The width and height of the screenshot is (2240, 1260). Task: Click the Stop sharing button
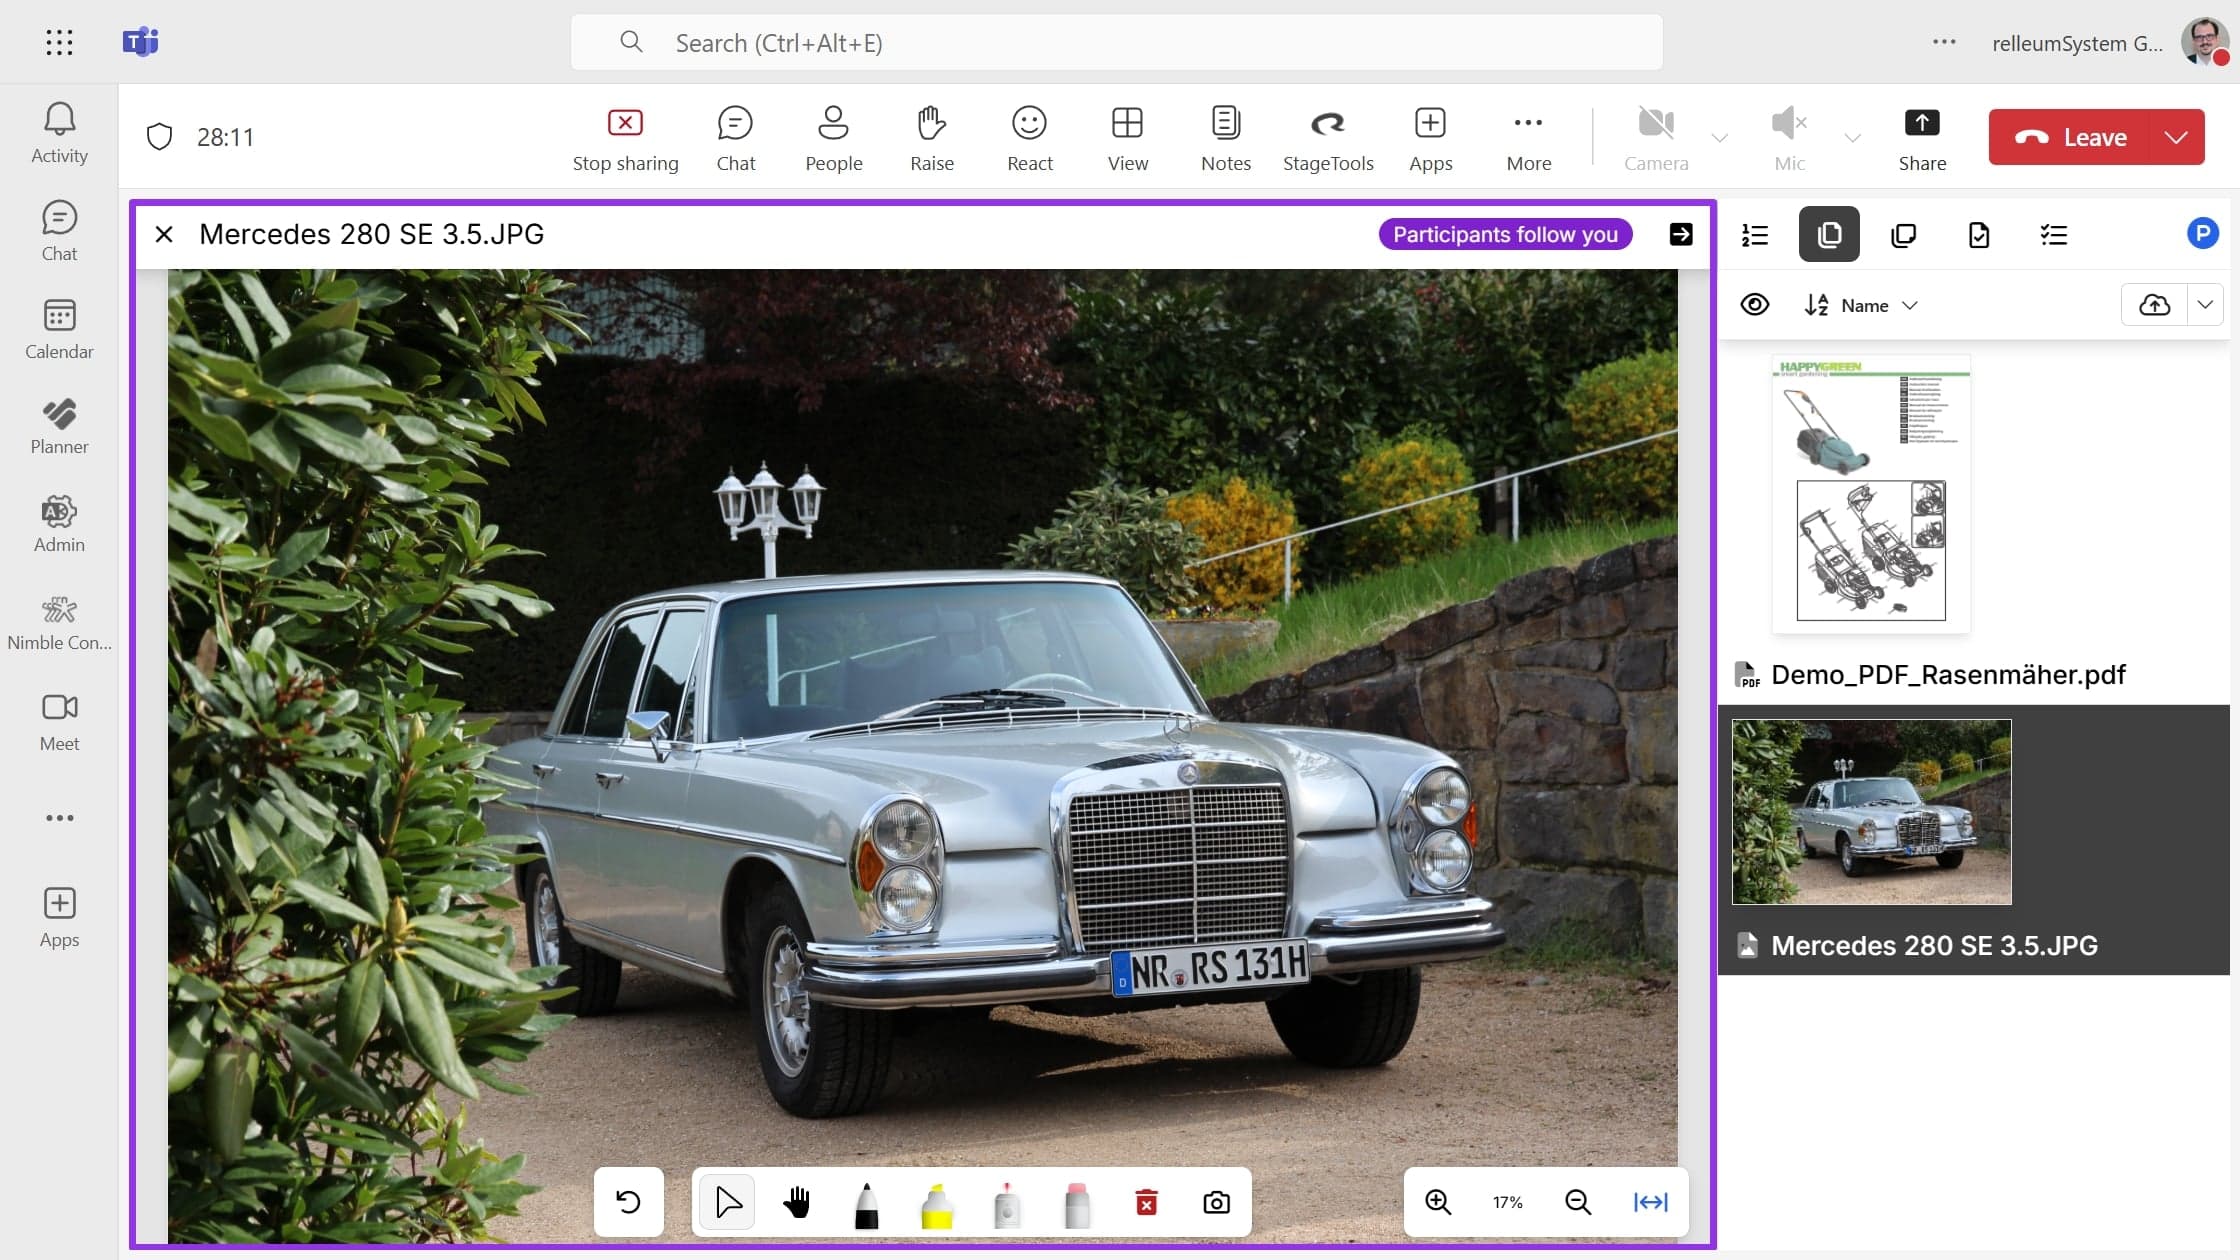tap(625, 138)
